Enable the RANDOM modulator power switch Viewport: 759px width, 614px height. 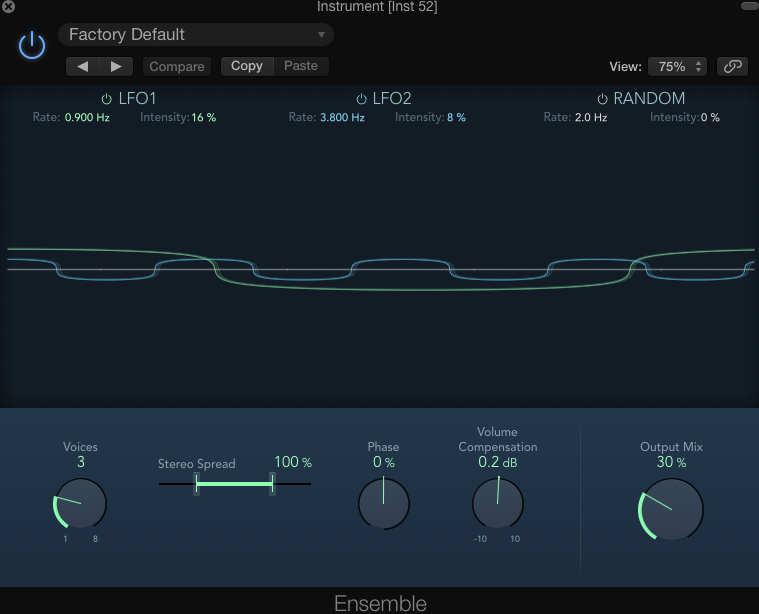602,99
